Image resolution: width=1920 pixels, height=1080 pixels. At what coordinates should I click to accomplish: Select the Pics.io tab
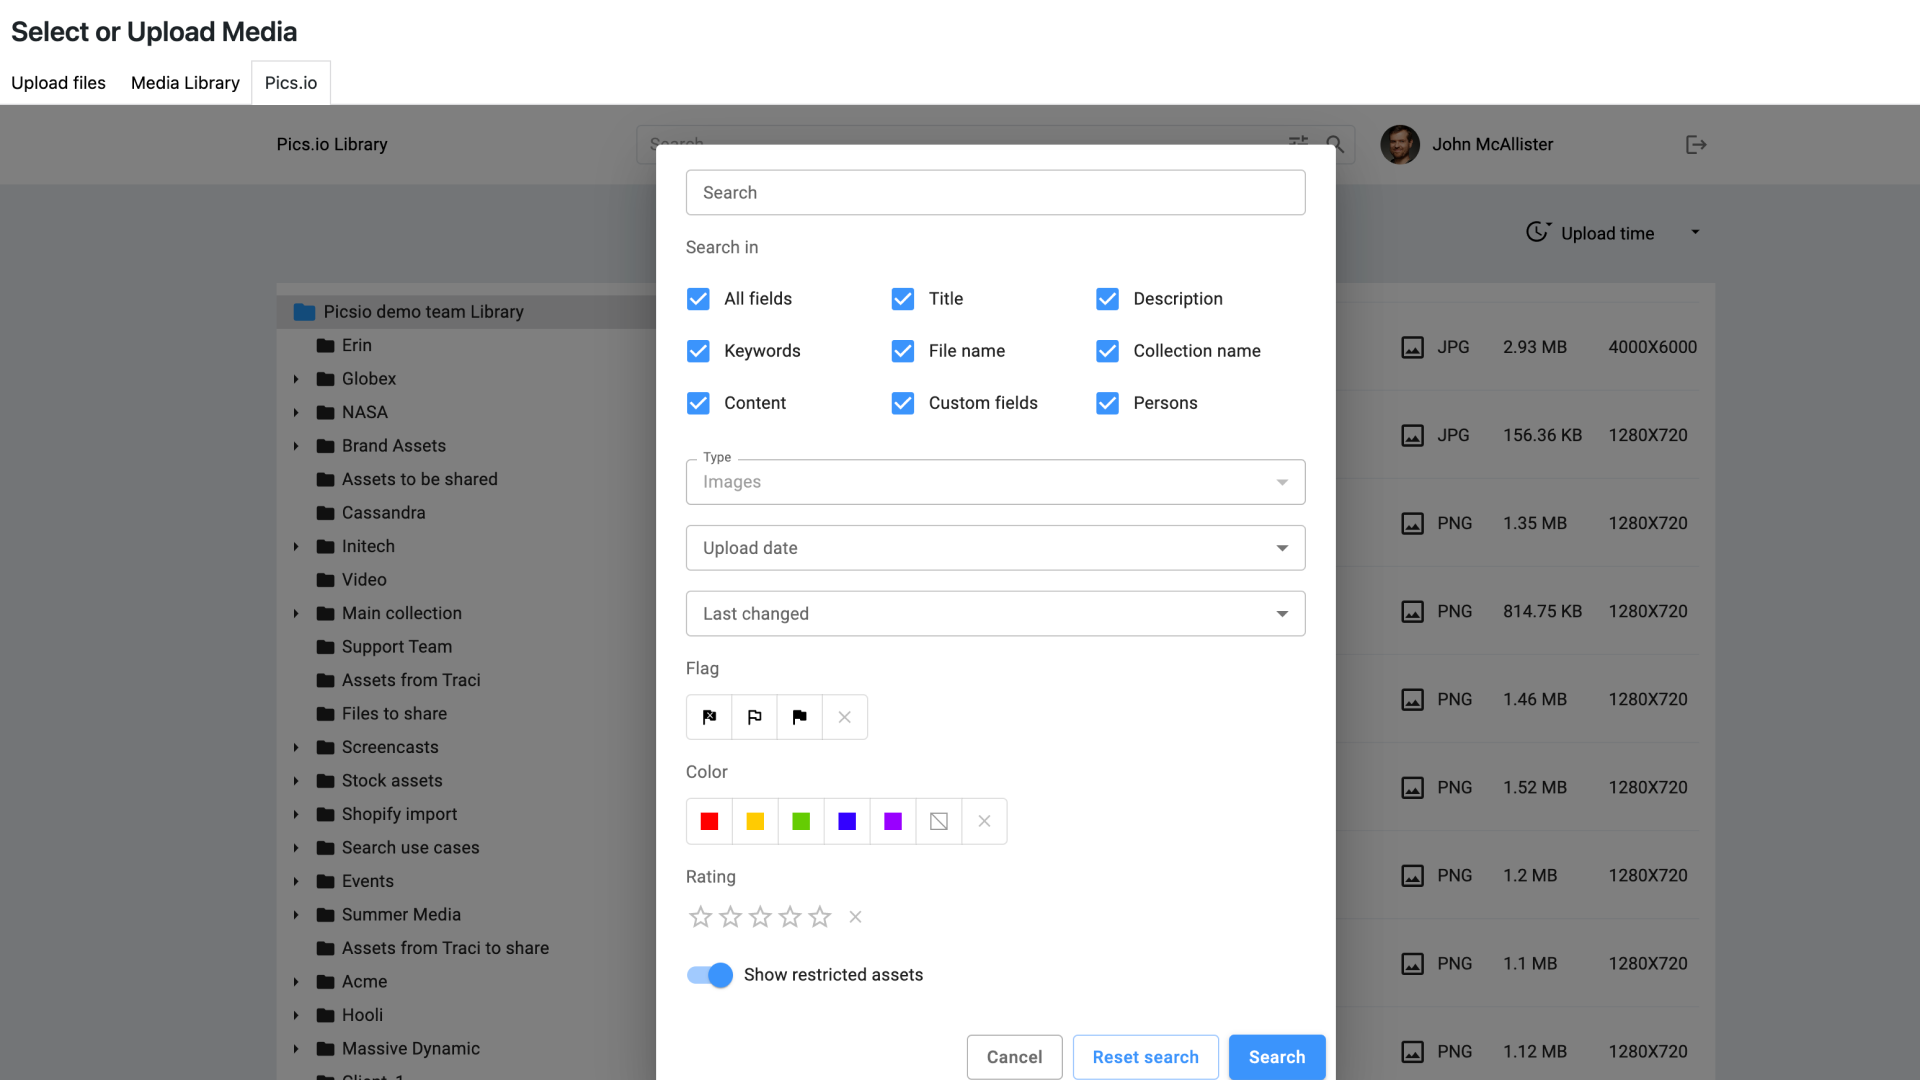(291, 83)
